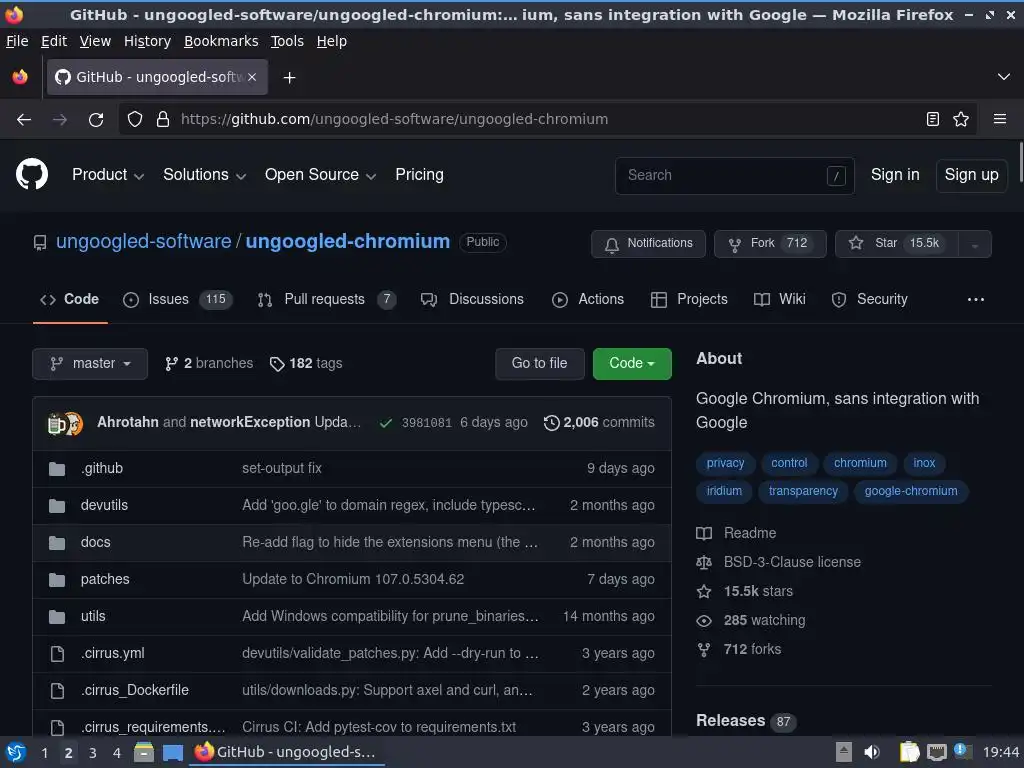Switch to the Pull requests tab
The height and width of the screenshot is (768, 1024).
pos(327,299)
